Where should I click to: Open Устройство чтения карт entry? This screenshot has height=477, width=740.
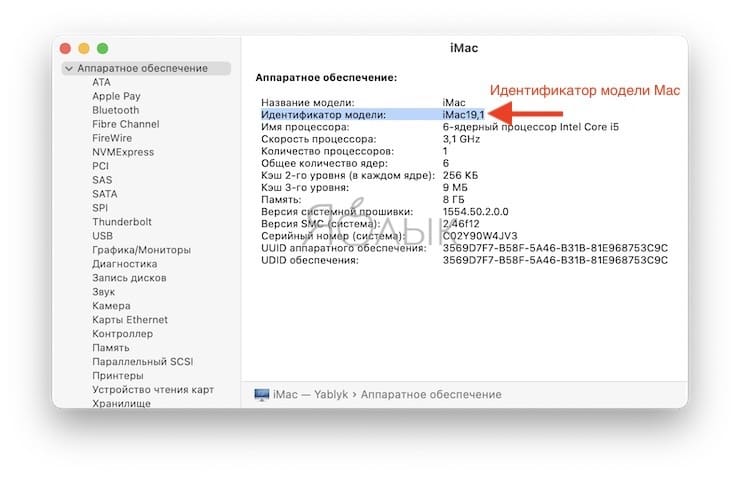[153, 389]
